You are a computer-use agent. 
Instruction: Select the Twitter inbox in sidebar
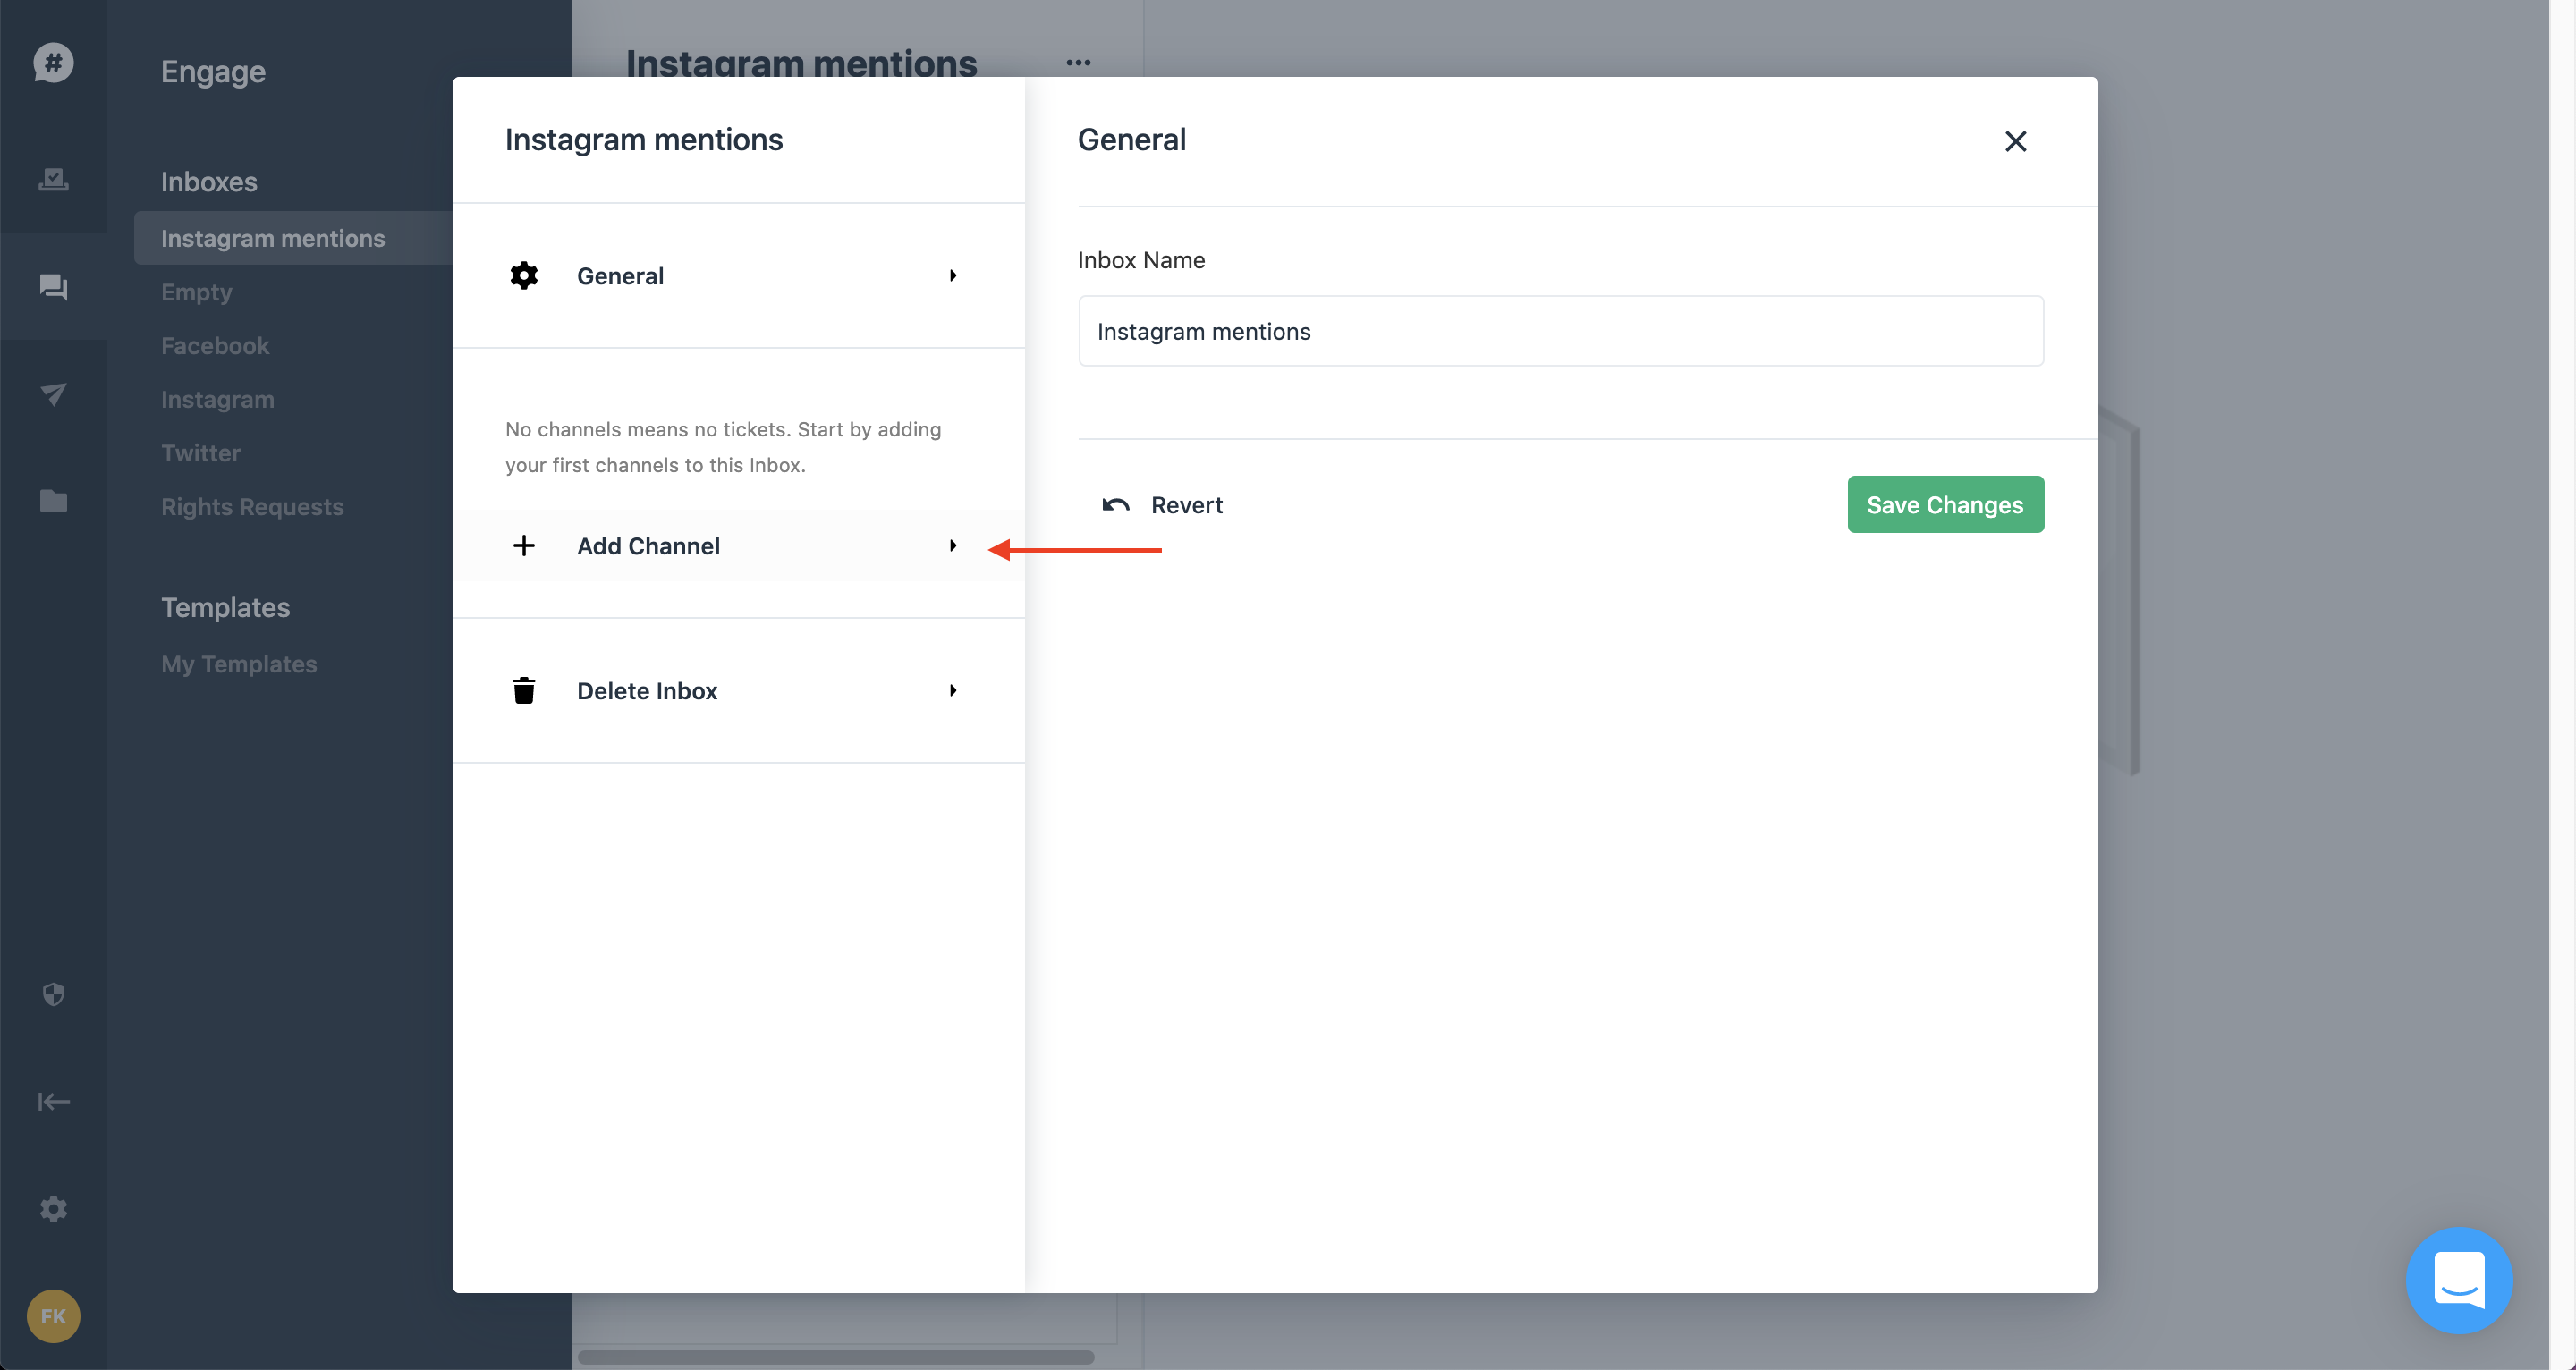201,453
